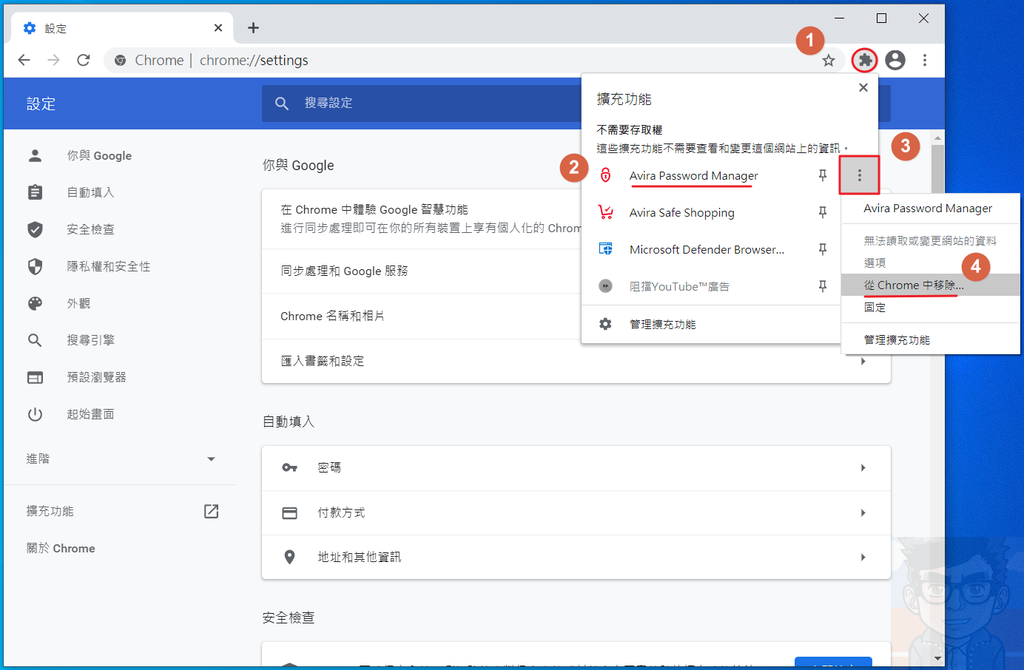Viewport: 1024px width, 670px height.
Task: Open 地址和其他資訊 settings row
Action: [576, 557]
